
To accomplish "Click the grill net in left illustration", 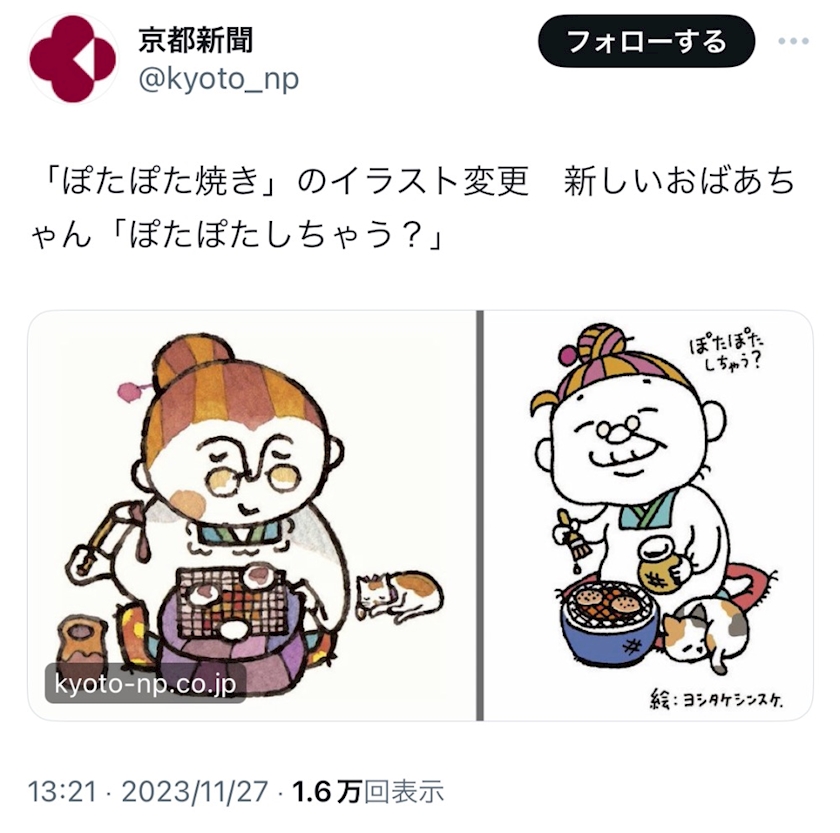I will click(231, 602).
